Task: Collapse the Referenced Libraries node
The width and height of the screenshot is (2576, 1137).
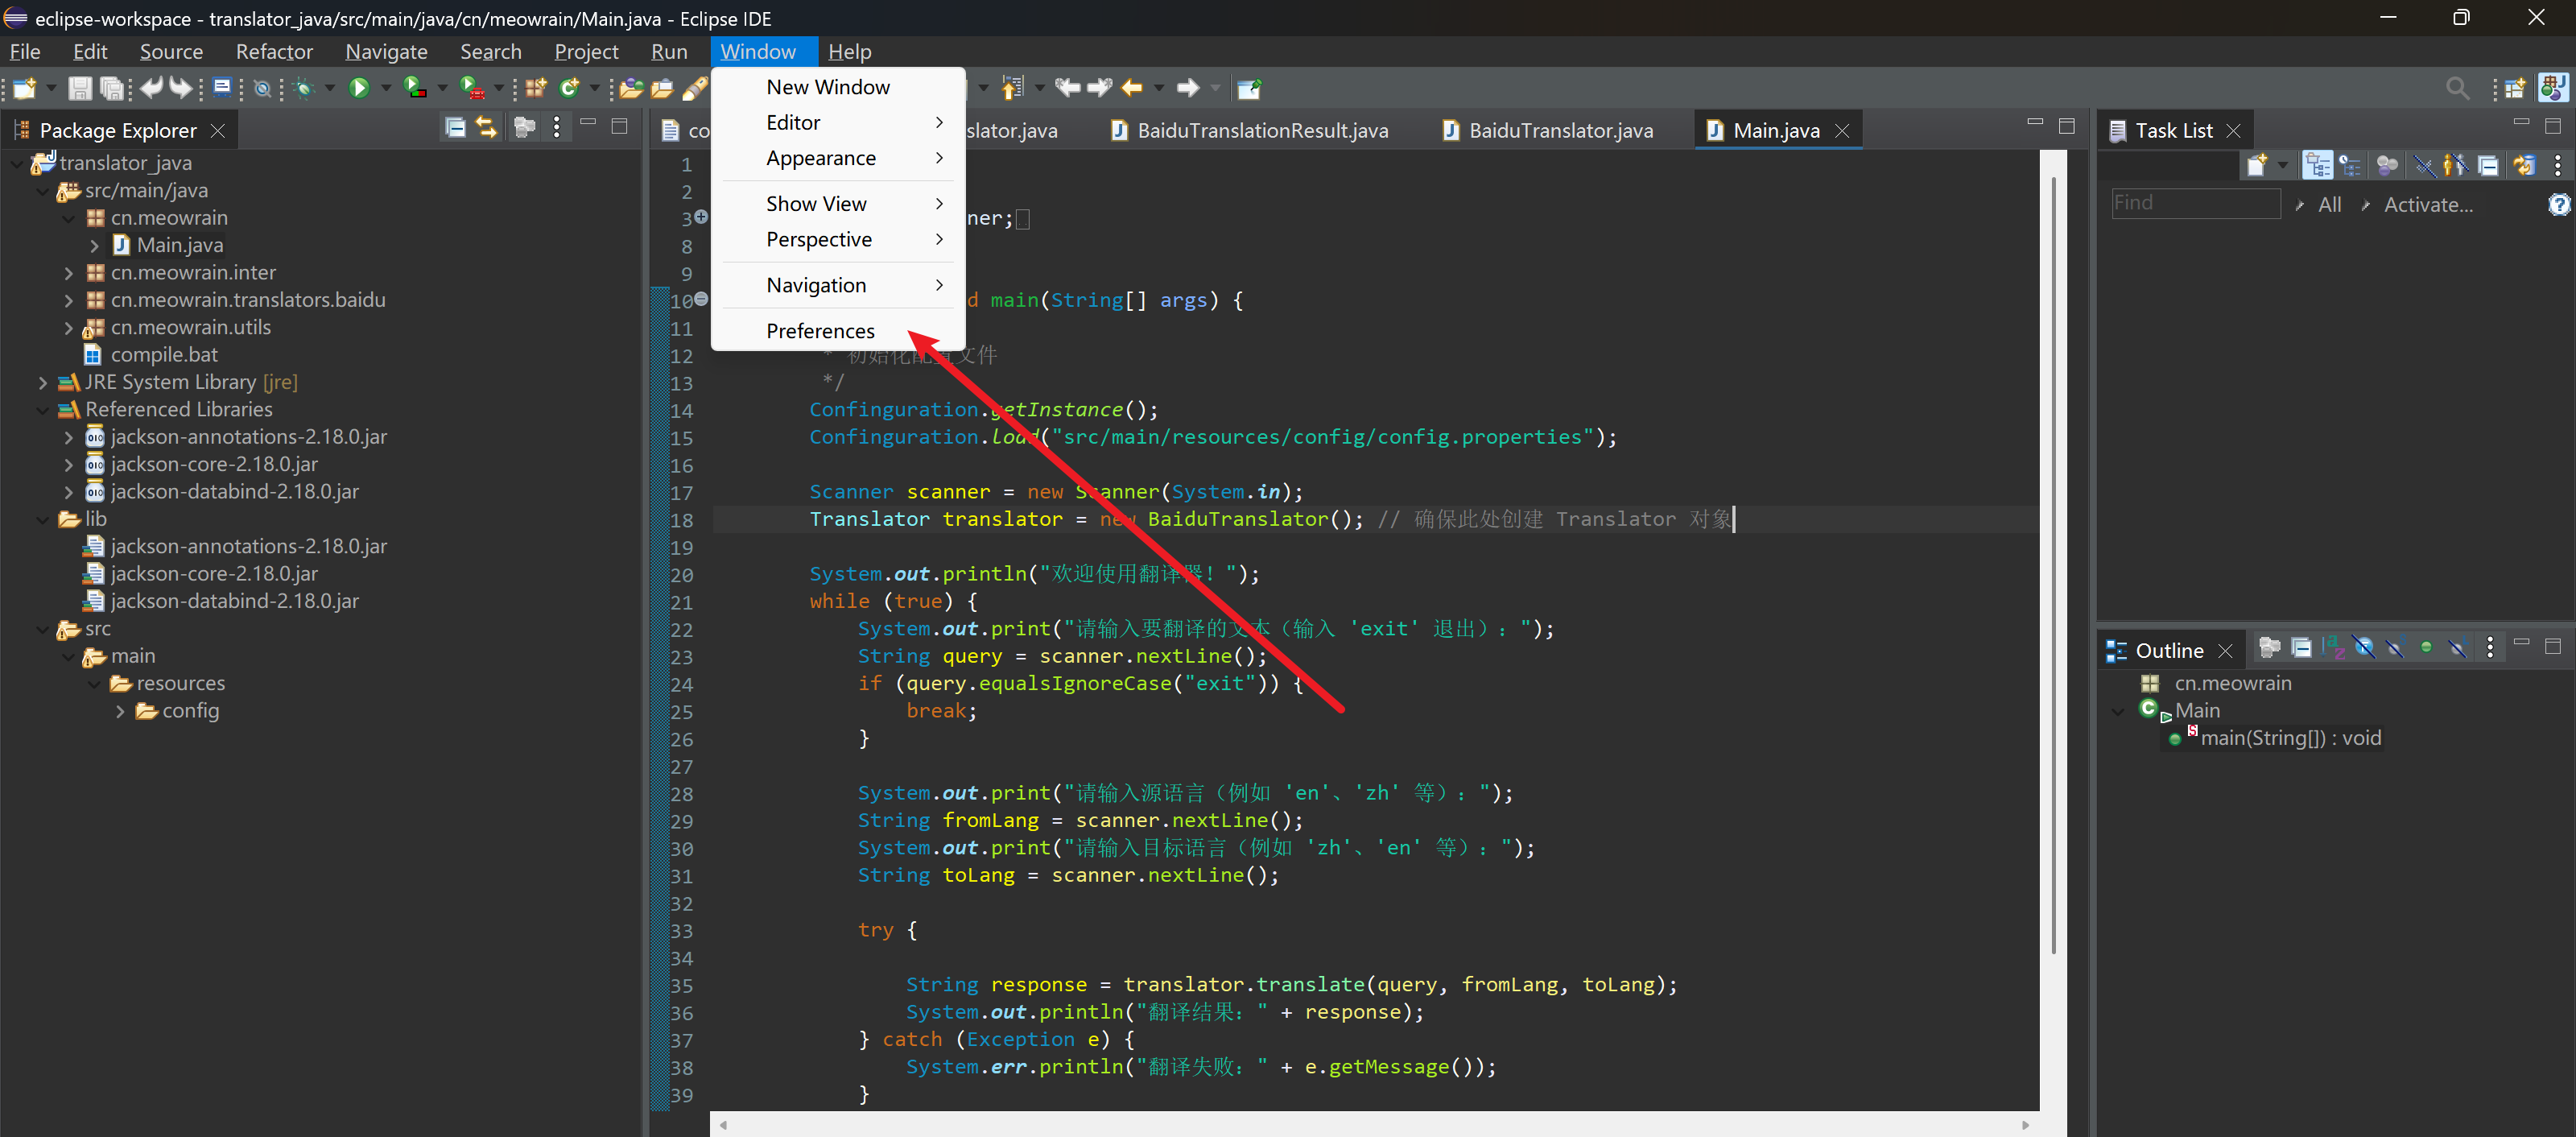Action: click(42, 410)
